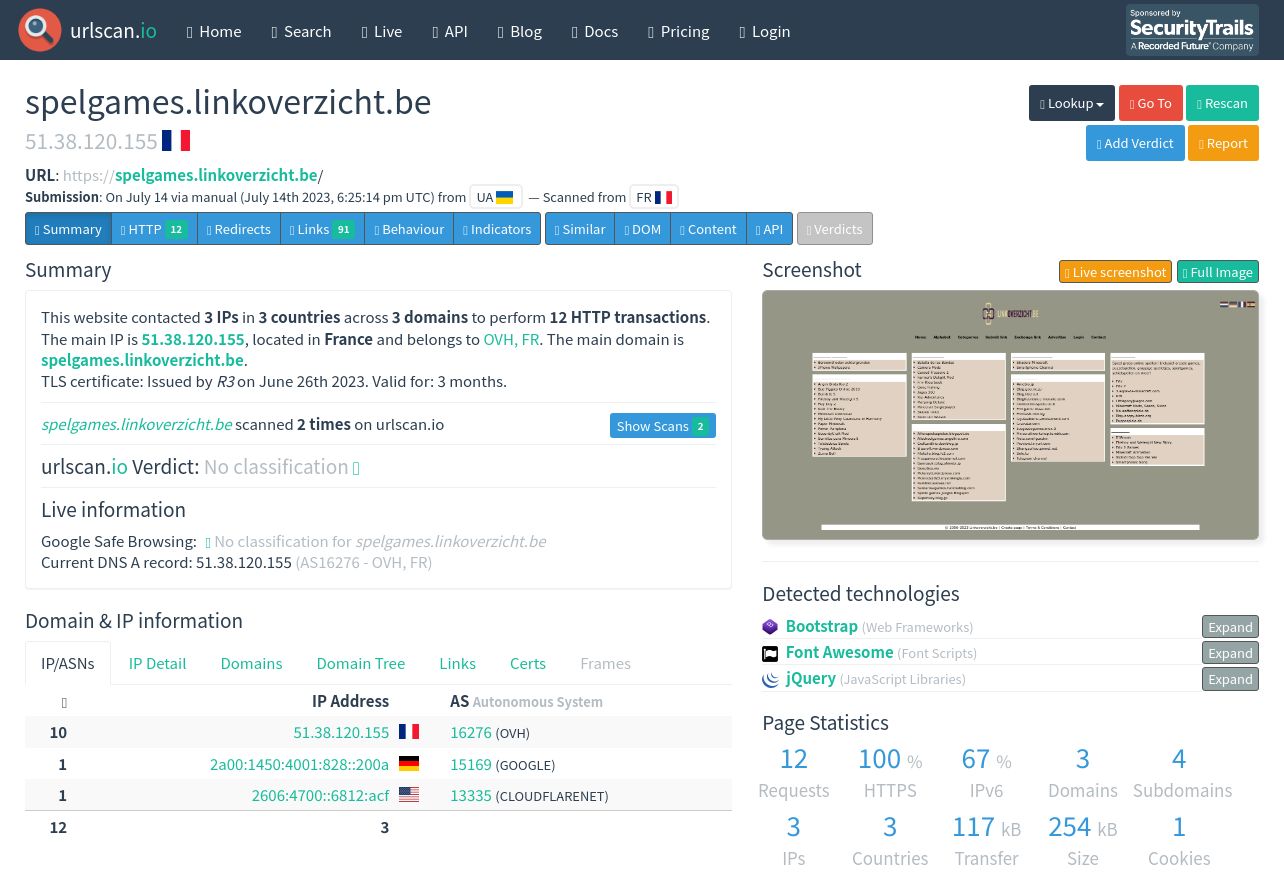
Task: Click the SecurityTrails sponsor banner
Action: click(x=1192, y=30)
